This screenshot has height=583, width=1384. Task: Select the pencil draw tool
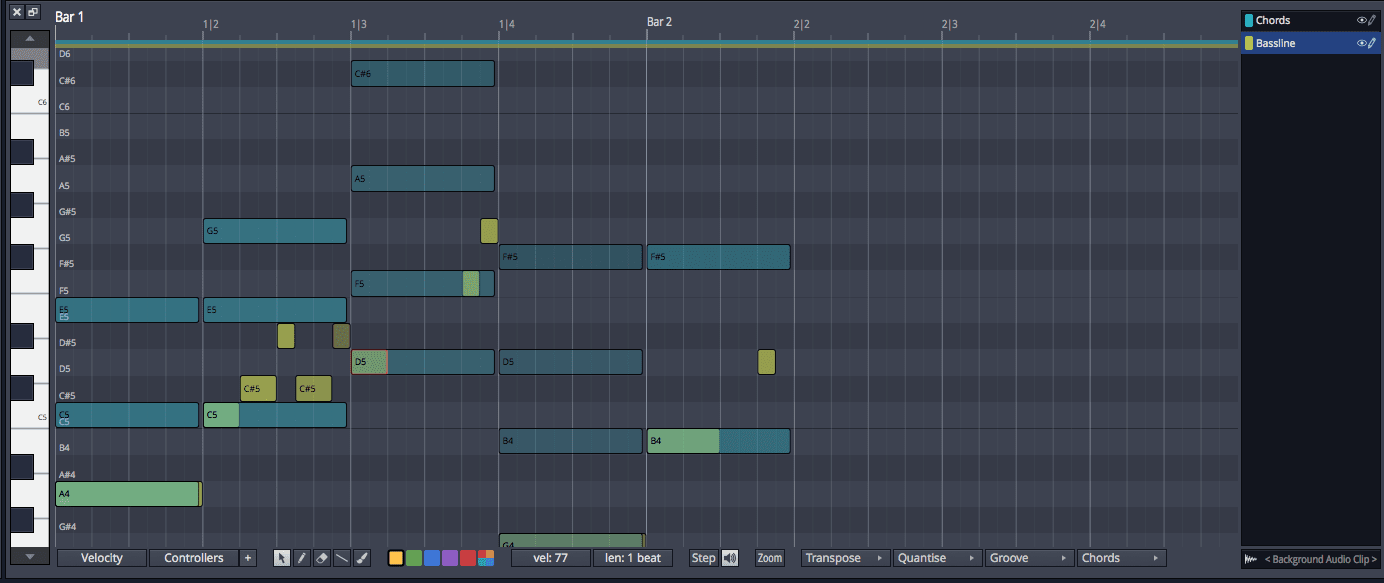pos(301,558)
